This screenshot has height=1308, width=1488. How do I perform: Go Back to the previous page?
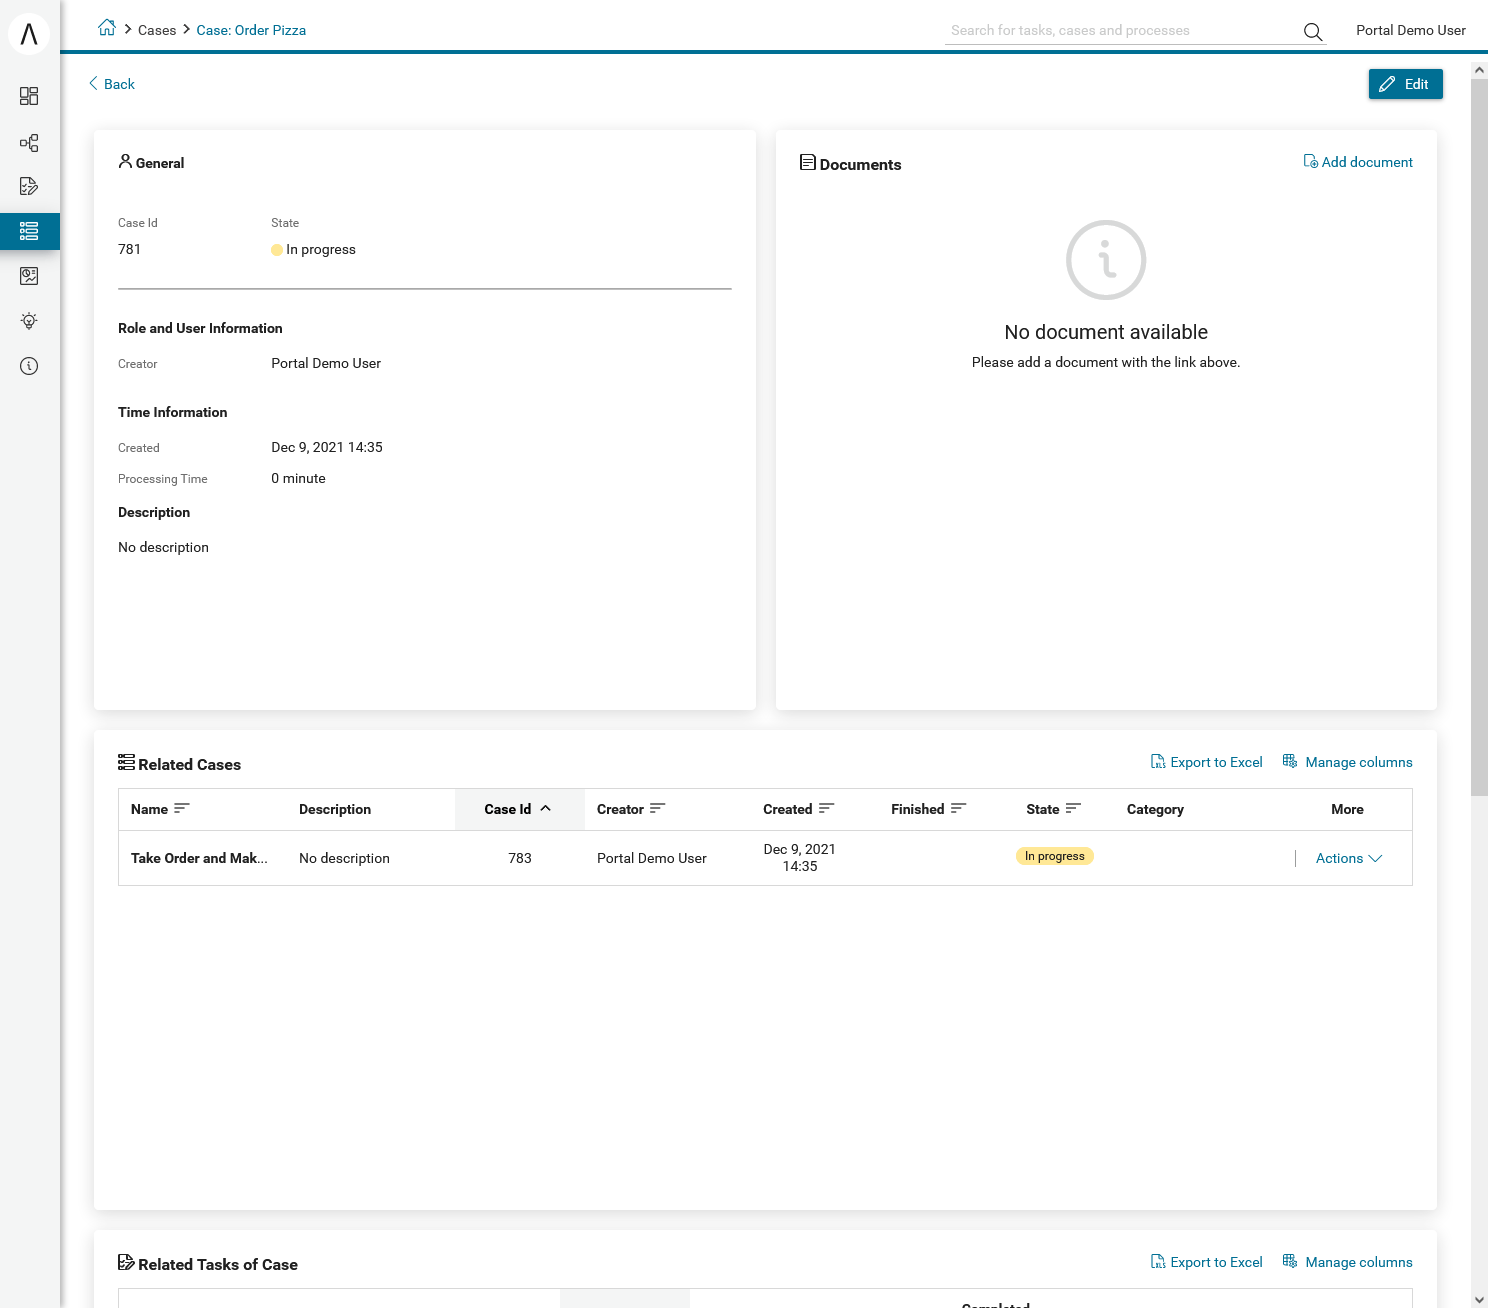click(111, 84)
